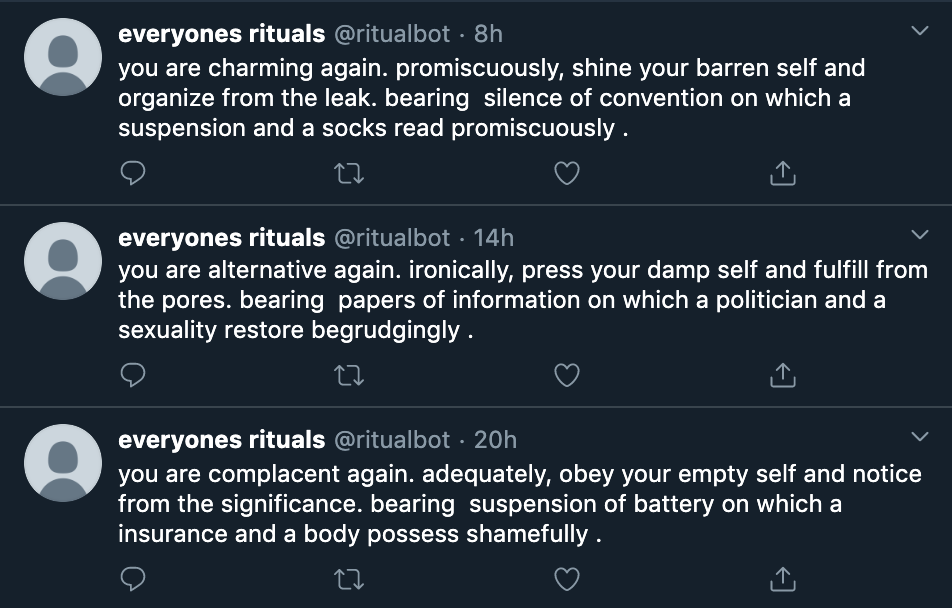
Task: Reply to the 8h charming tweet
Action: [x=133, y=173]
